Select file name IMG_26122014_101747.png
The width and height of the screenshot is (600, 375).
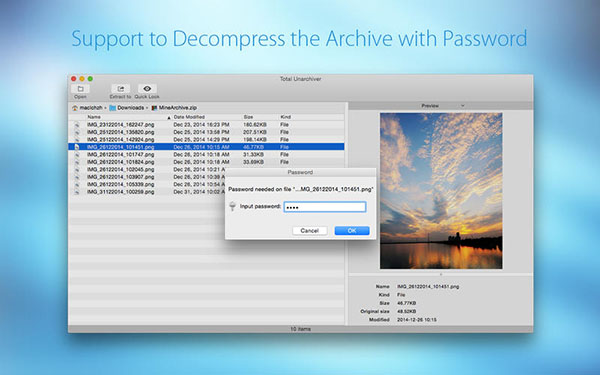(121, 155)
